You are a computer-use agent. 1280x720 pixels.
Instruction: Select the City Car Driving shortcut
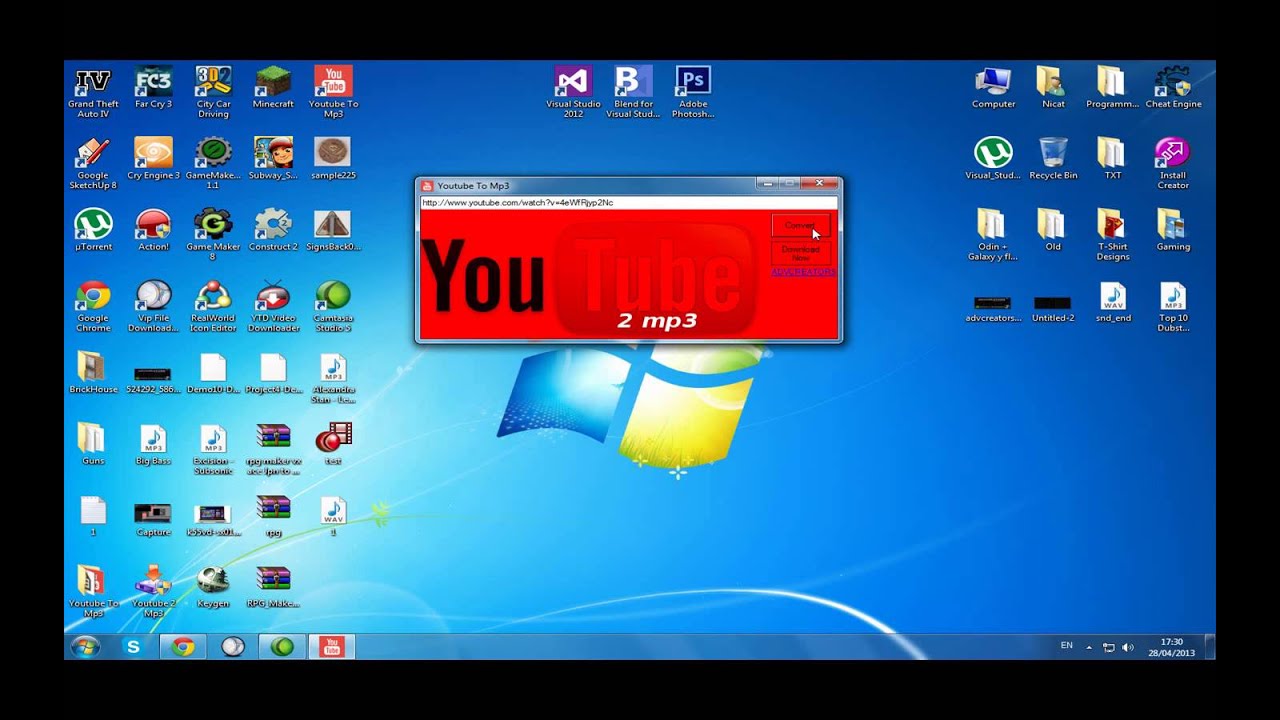(213, 92)
